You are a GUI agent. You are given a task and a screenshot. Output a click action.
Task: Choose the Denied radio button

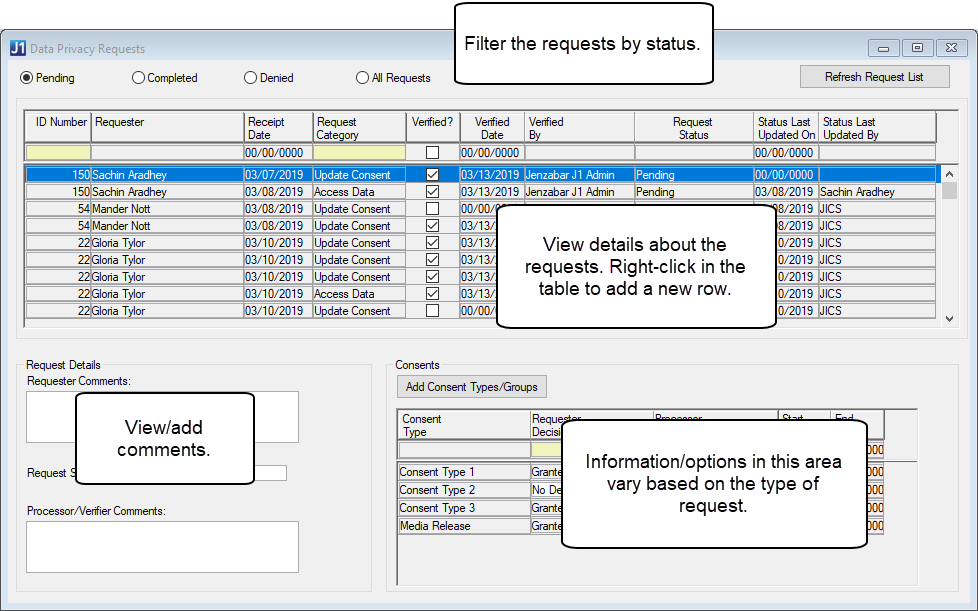(x=251, y=78)
